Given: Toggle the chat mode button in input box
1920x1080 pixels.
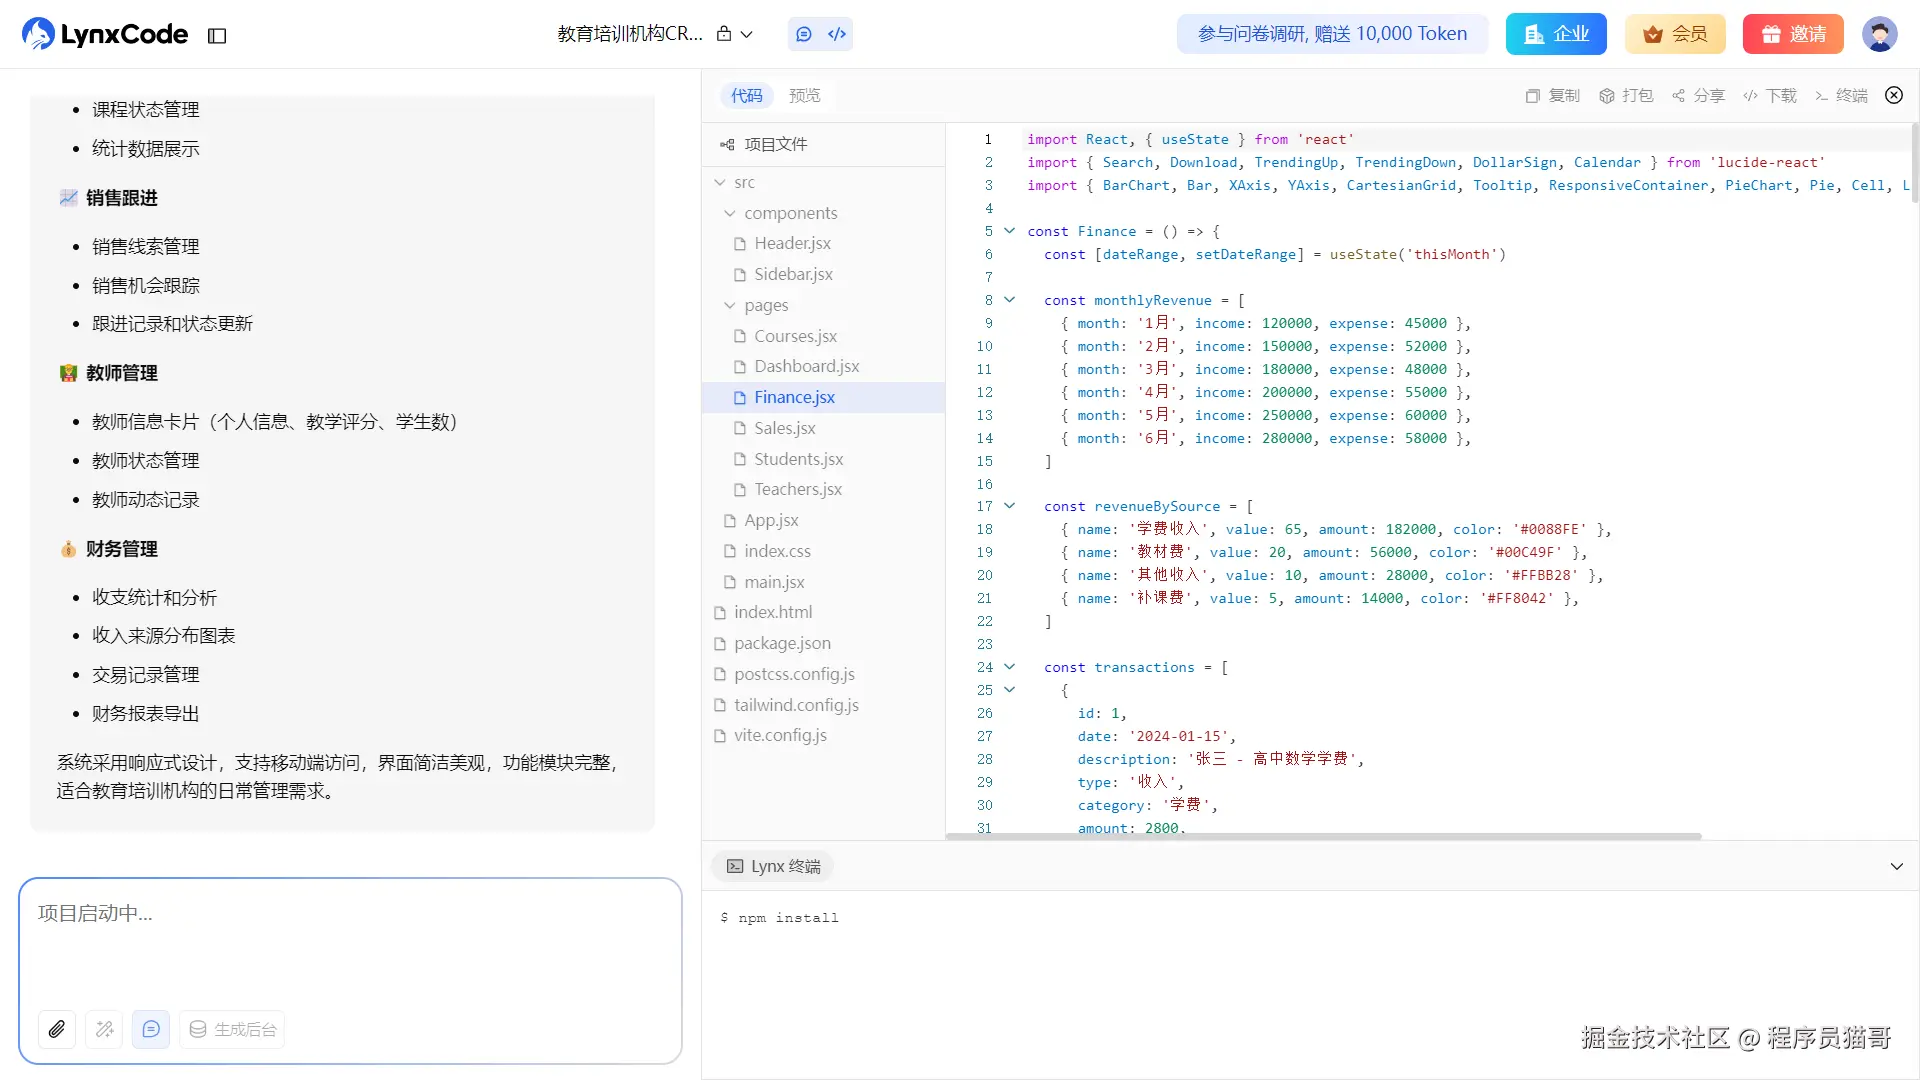Looking at the screenshot, I should tap(151, 1029).
